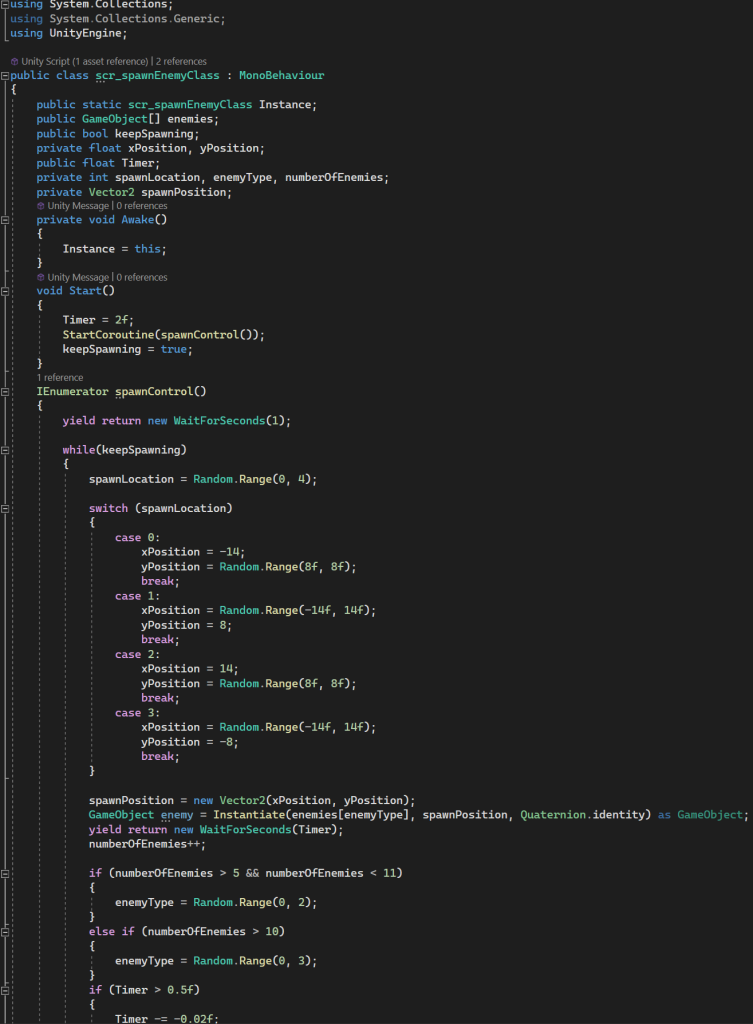Open the '2 references' CodeLens link
The height and width of the screenshot is (1024, 753).
coord(181,61)
